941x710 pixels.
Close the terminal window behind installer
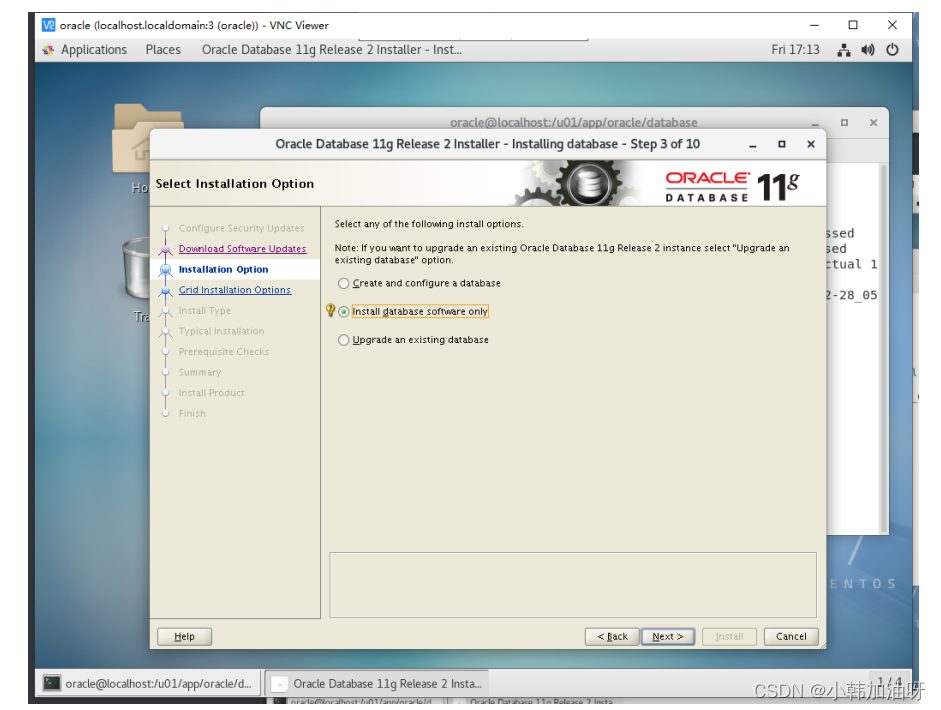pos(873,122)
